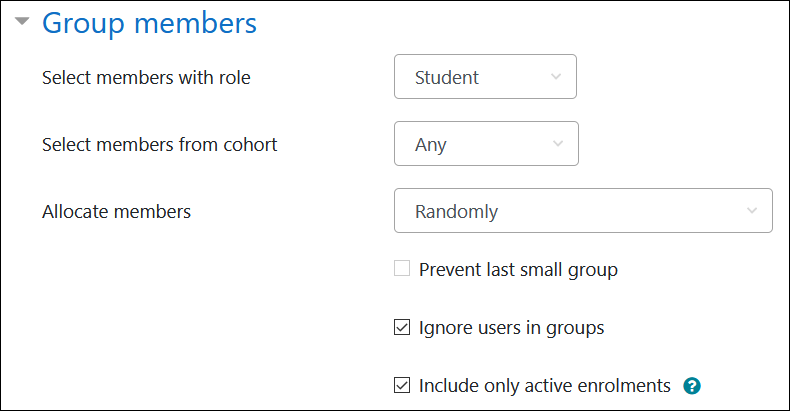Open help icon beside active enrolments
Viewport: 790px width, 411px height.
[x=690, y=385]
